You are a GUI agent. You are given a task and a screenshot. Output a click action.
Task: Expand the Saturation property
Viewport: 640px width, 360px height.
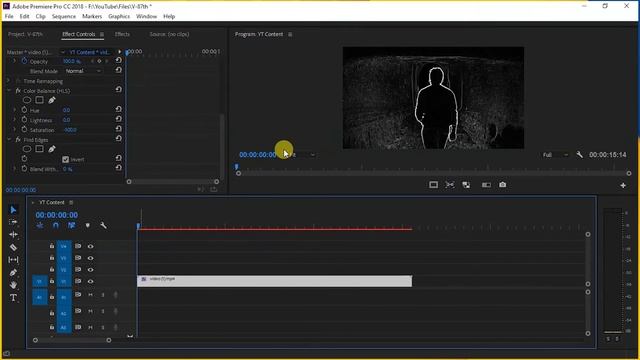(x=14, y=129)
